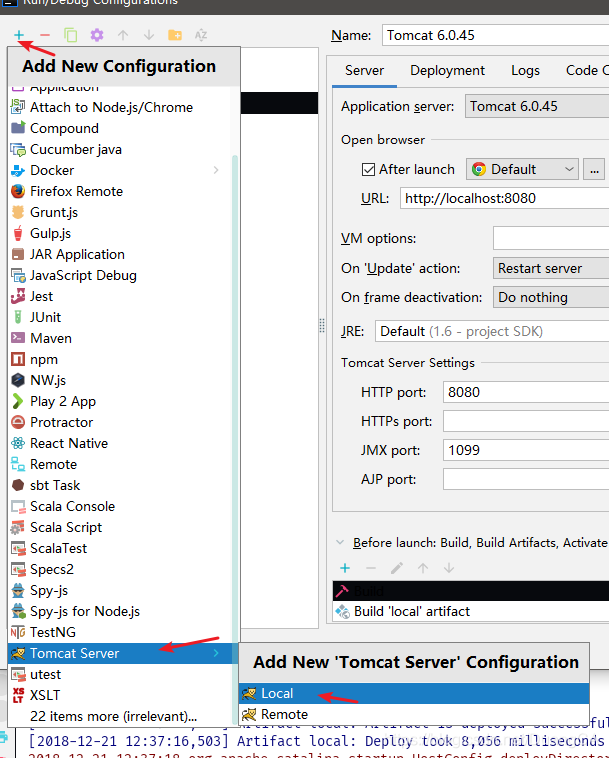Click the Move Down arrow in top toolbar

pos(149,35)
